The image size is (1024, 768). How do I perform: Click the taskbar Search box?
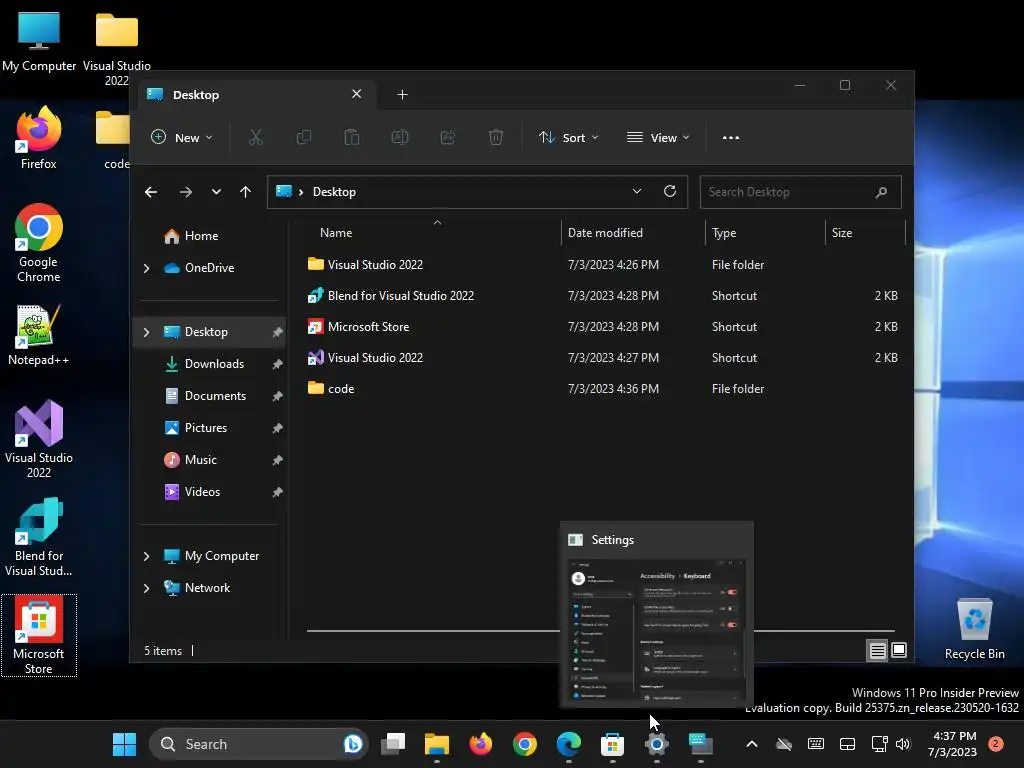[259, 744]
